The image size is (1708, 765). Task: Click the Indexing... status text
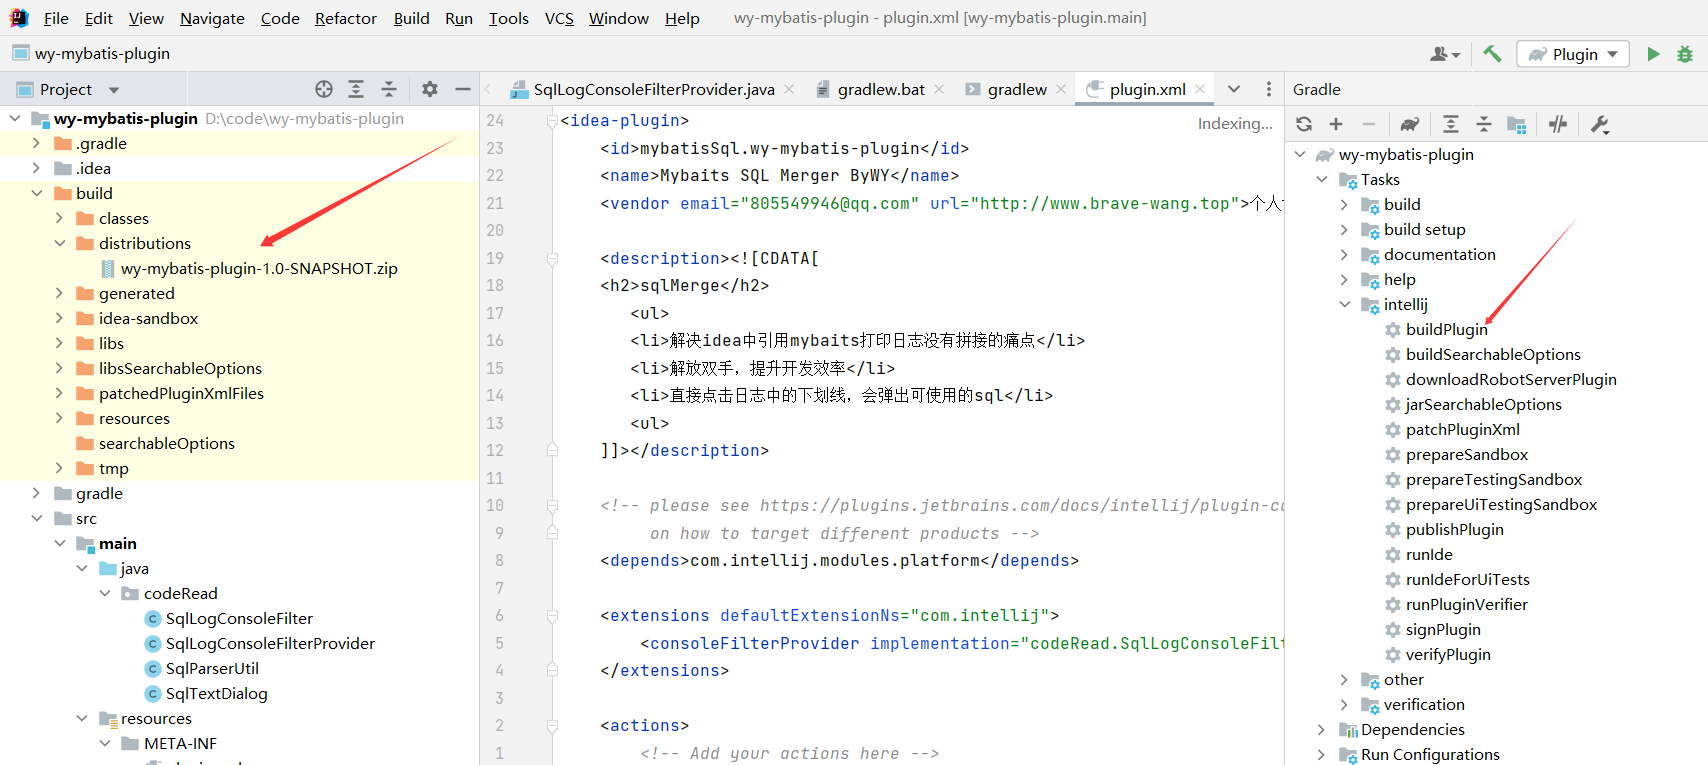1235,123
